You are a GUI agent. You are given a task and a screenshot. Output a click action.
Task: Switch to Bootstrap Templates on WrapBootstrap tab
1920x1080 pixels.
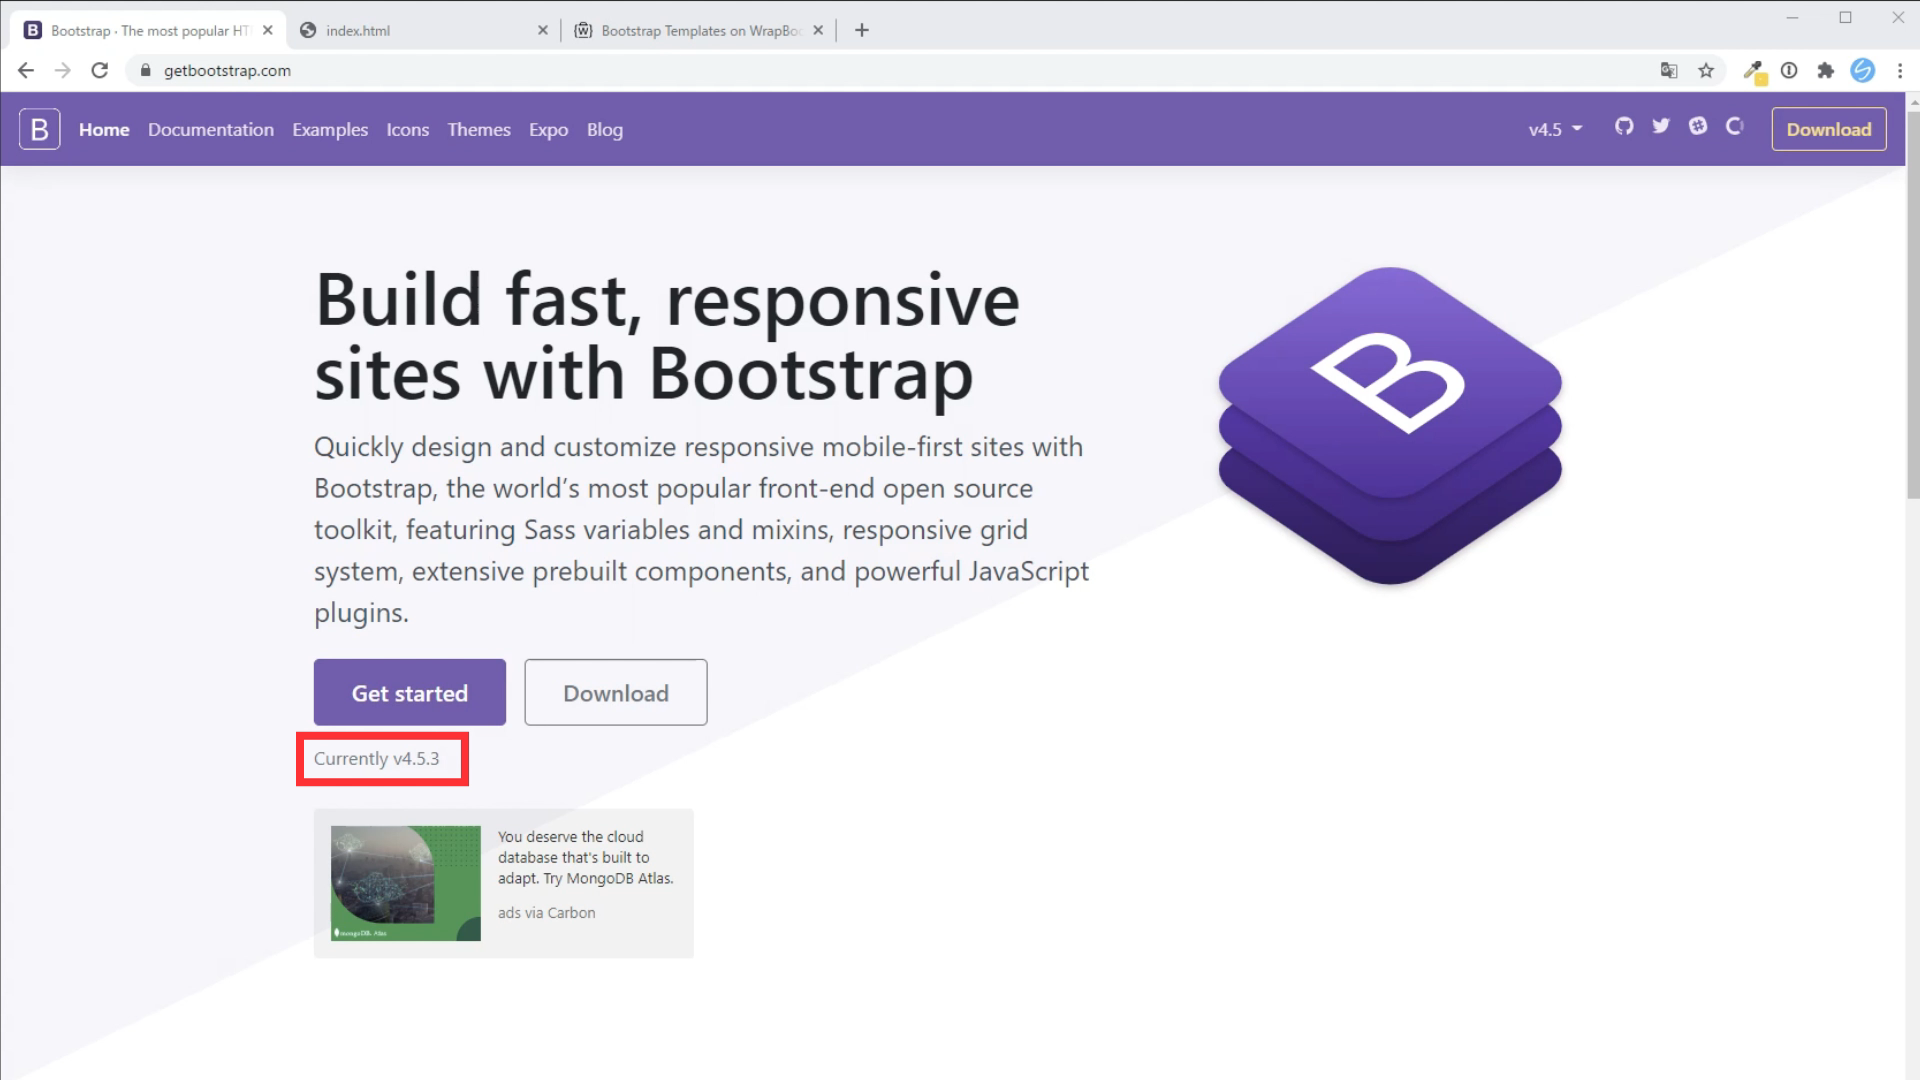coord(700,30)
